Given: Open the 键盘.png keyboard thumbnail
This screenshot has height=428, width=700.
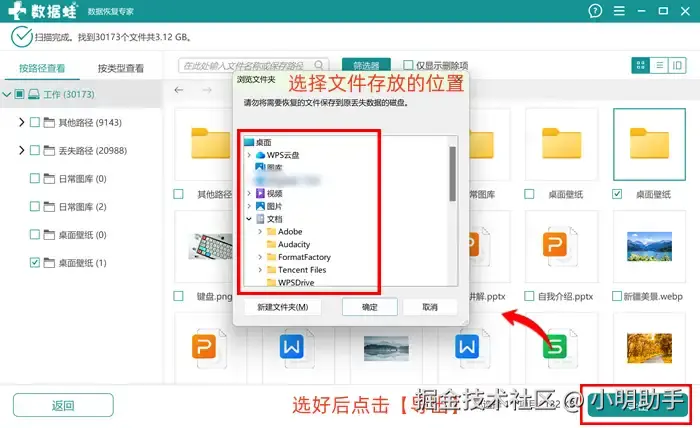Looking at the screenshot, I should pyautogui.click(x=210, y=246).
